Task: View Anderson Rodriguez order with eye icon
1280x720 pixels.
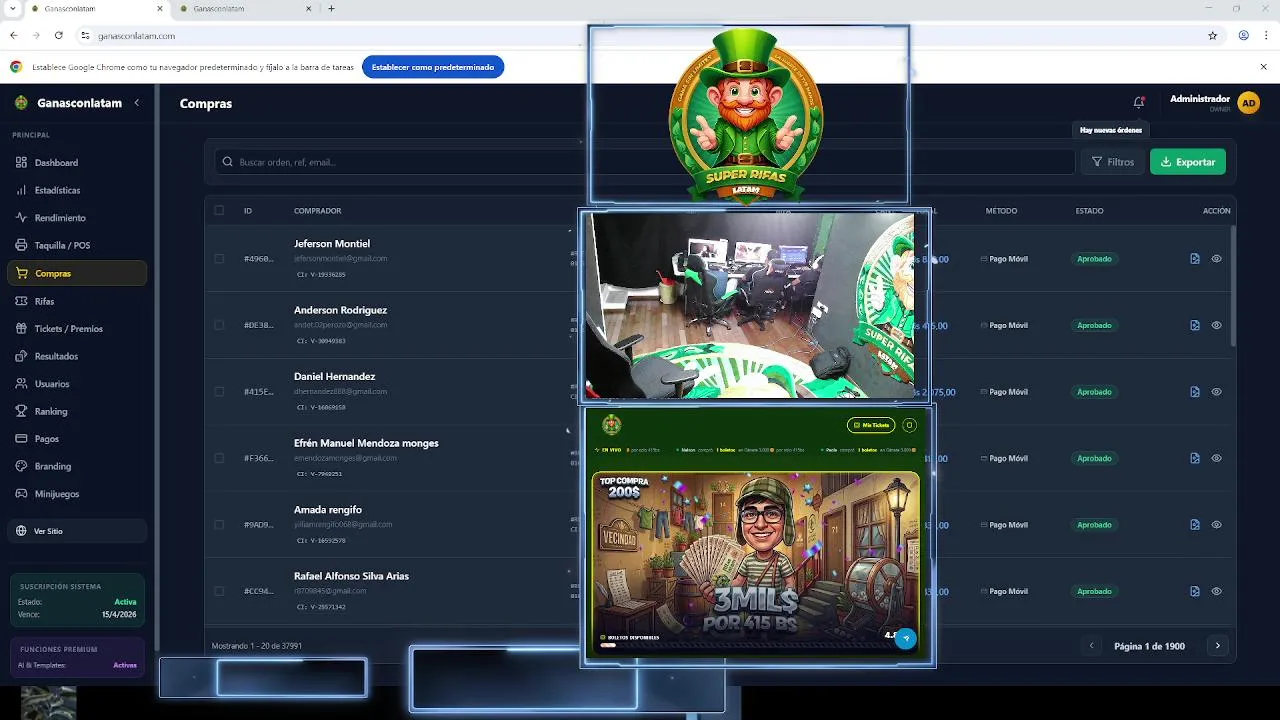Action: 1217,325
